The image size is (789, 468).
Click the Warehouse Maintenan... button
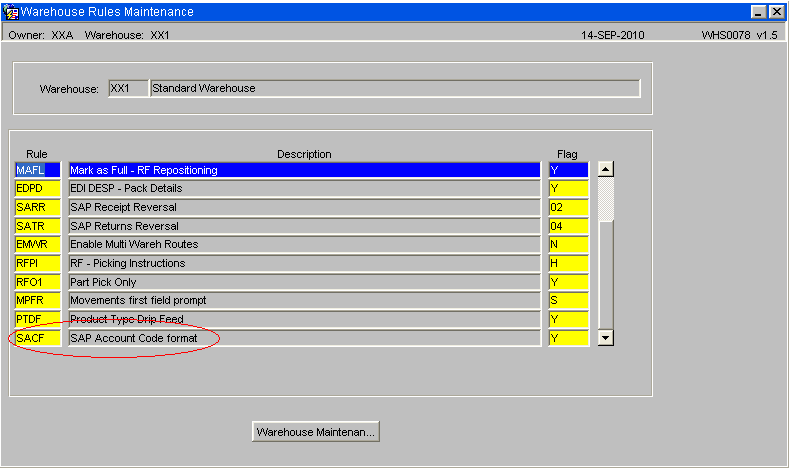pyautogui.click(x=315, y=432)
